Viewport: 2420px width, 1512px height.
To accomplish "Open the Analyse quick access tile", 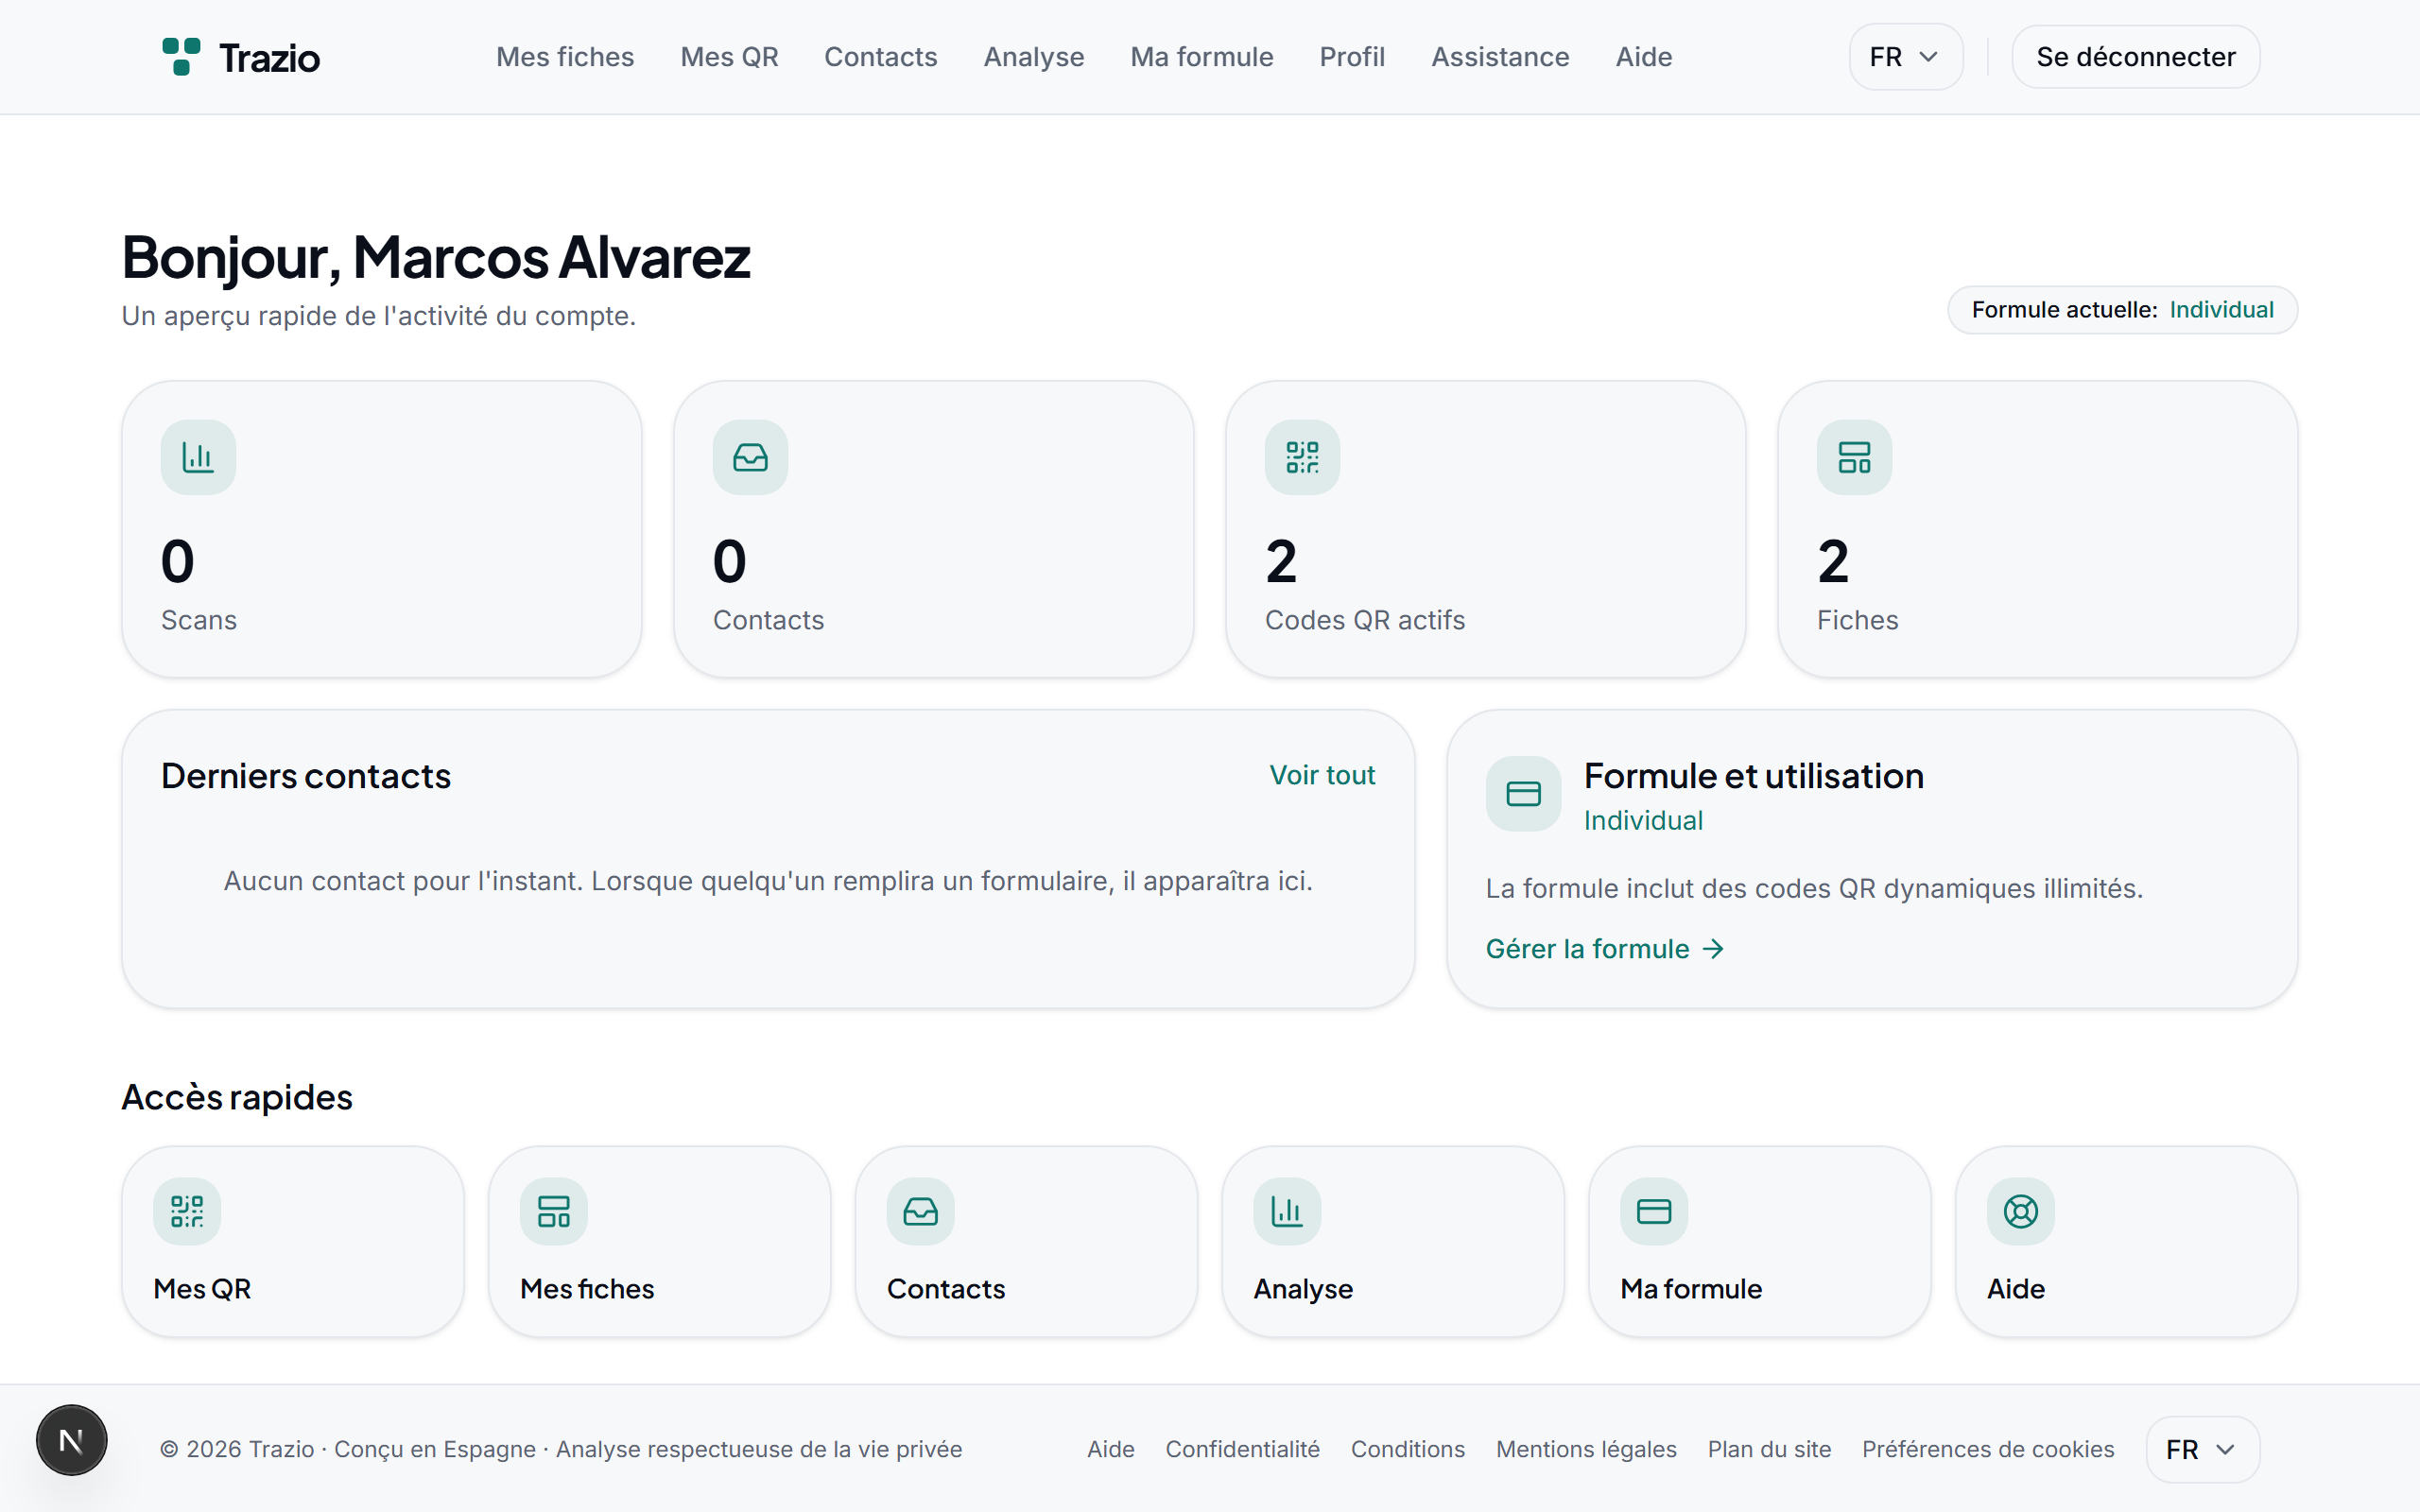I will (x=1393, y=1241).
